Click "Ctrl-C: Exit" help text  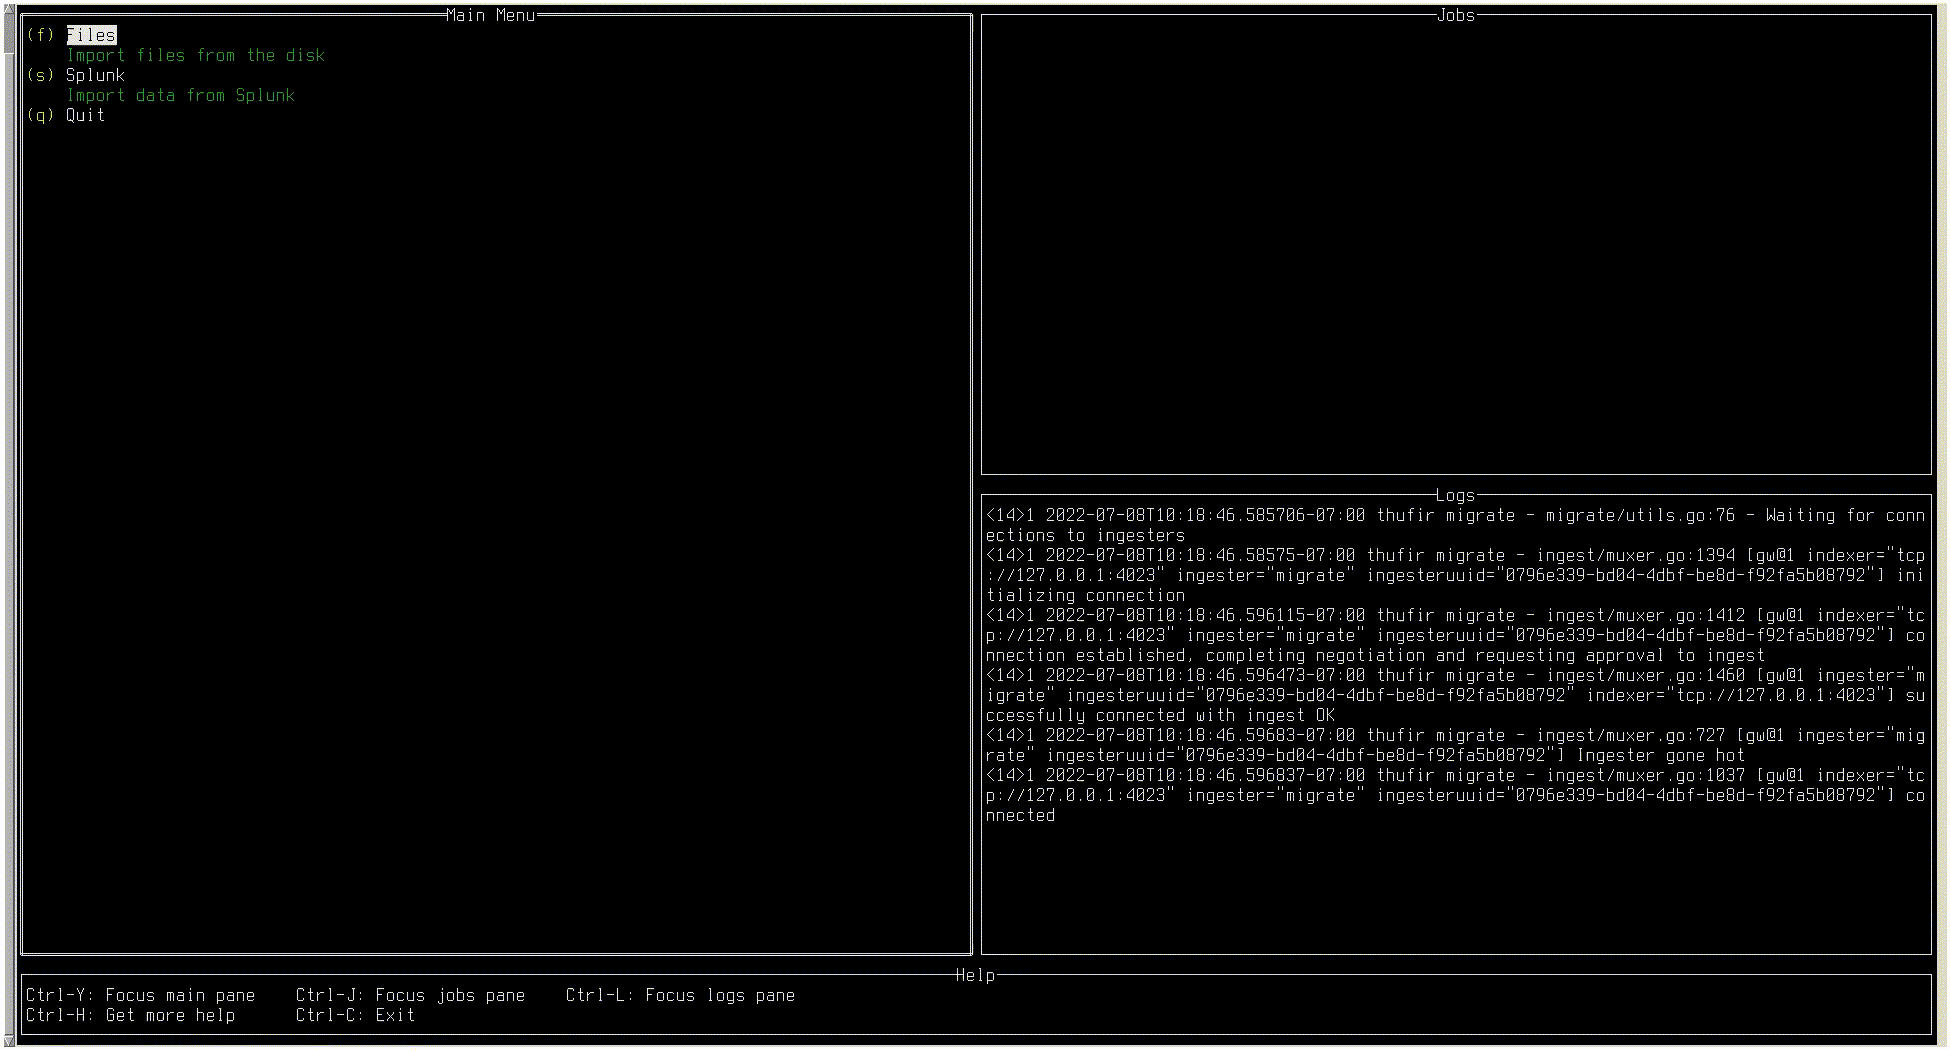click(x=355, y=1015)
